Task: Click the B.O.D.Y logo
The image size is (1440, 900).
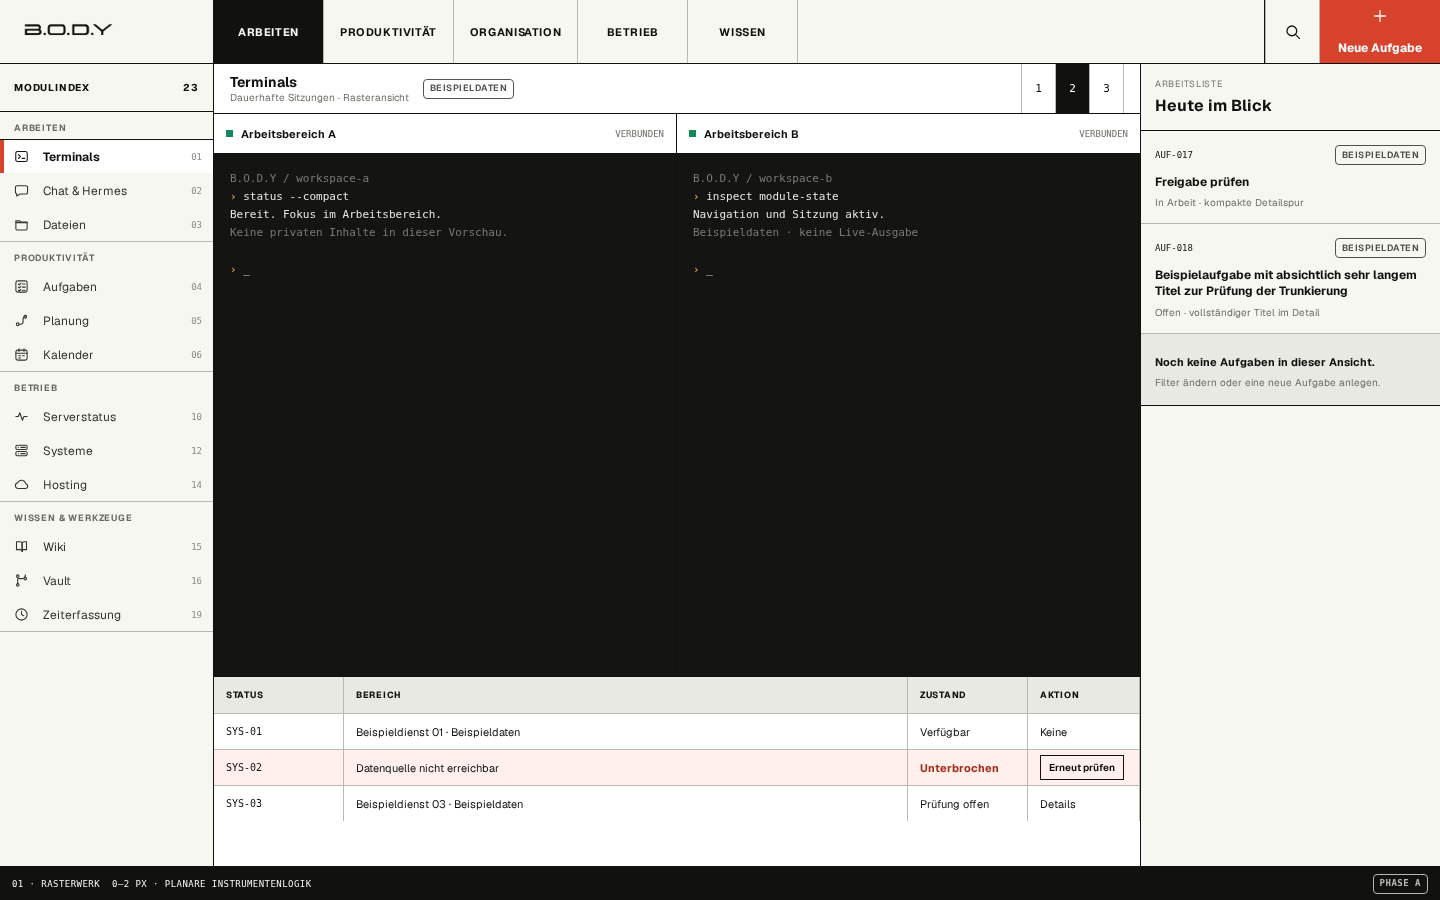Action: [68, 30]
